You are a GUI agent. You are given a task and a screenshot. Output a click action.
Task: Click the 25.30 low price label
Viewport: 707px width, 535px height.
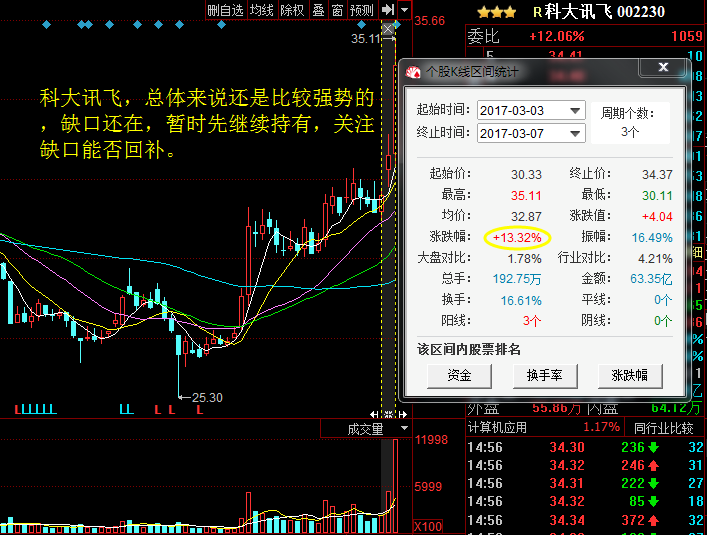coord(207,398)
